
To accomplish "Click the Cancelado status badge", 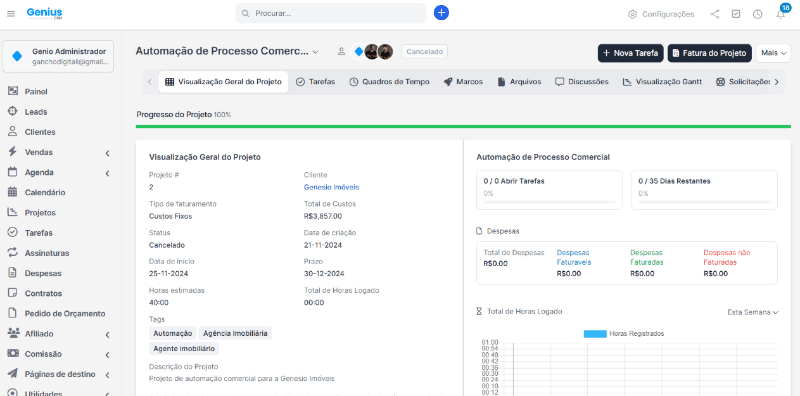I will click(x=424, y=52).
